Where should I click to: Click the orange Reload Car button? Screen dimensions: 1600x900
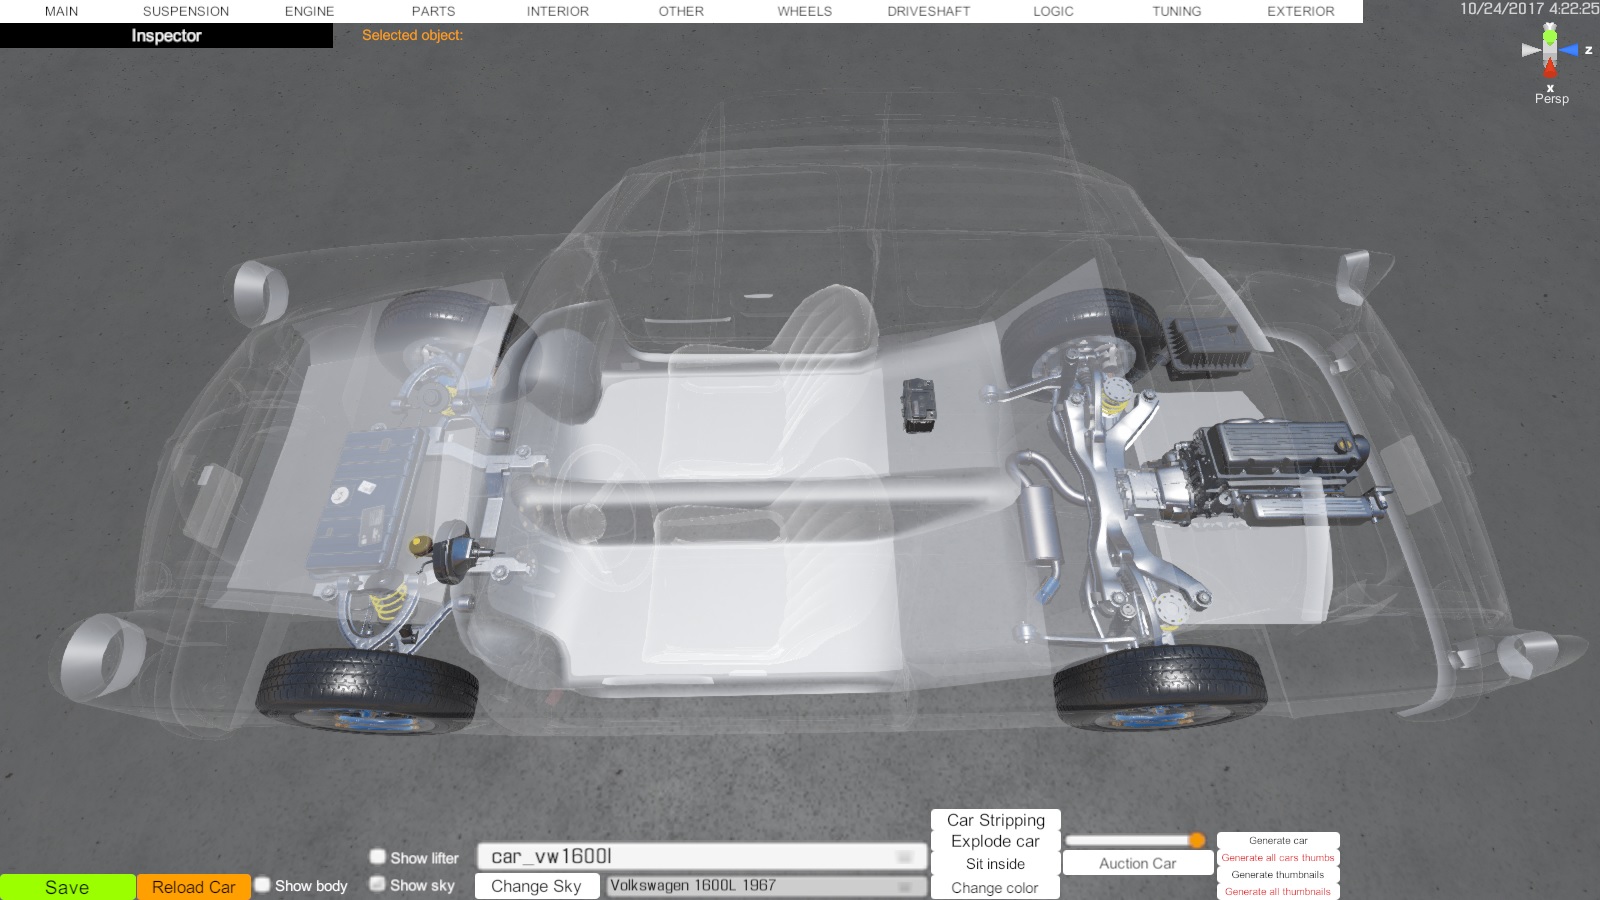pyautogui.click(x=194, y=887)
